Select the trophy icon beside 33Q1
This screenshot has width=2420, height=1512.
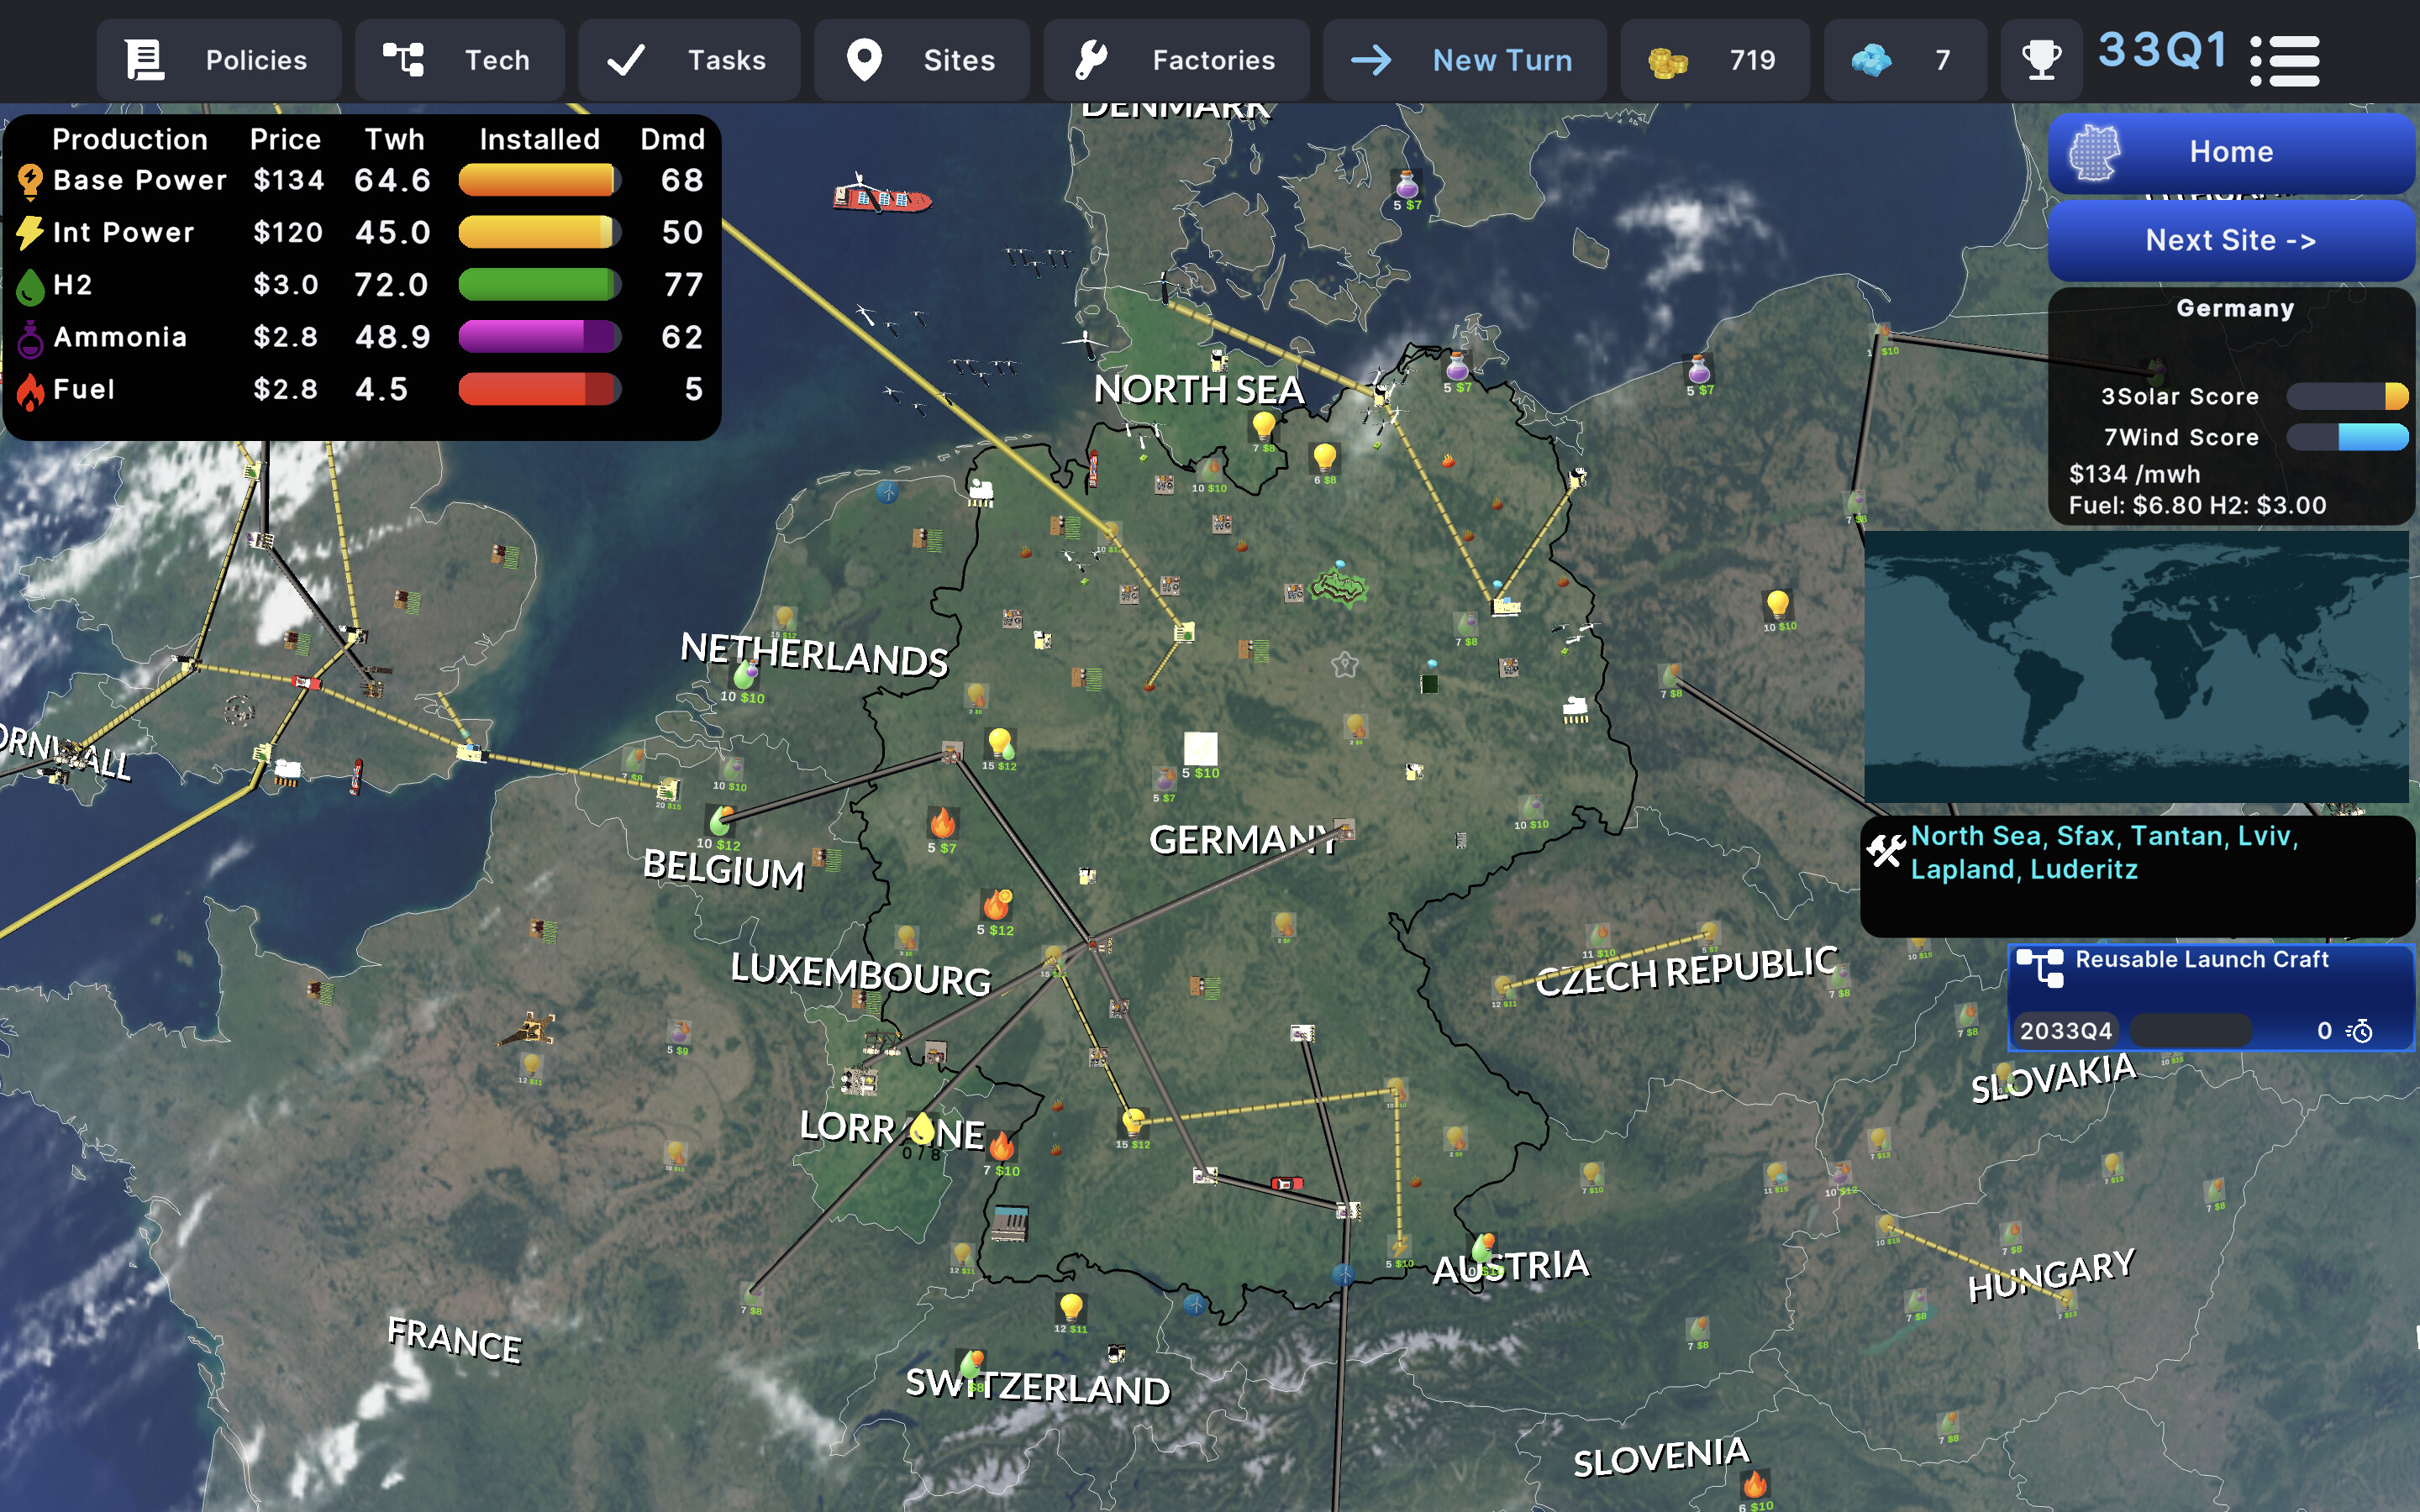(2042, 60)
